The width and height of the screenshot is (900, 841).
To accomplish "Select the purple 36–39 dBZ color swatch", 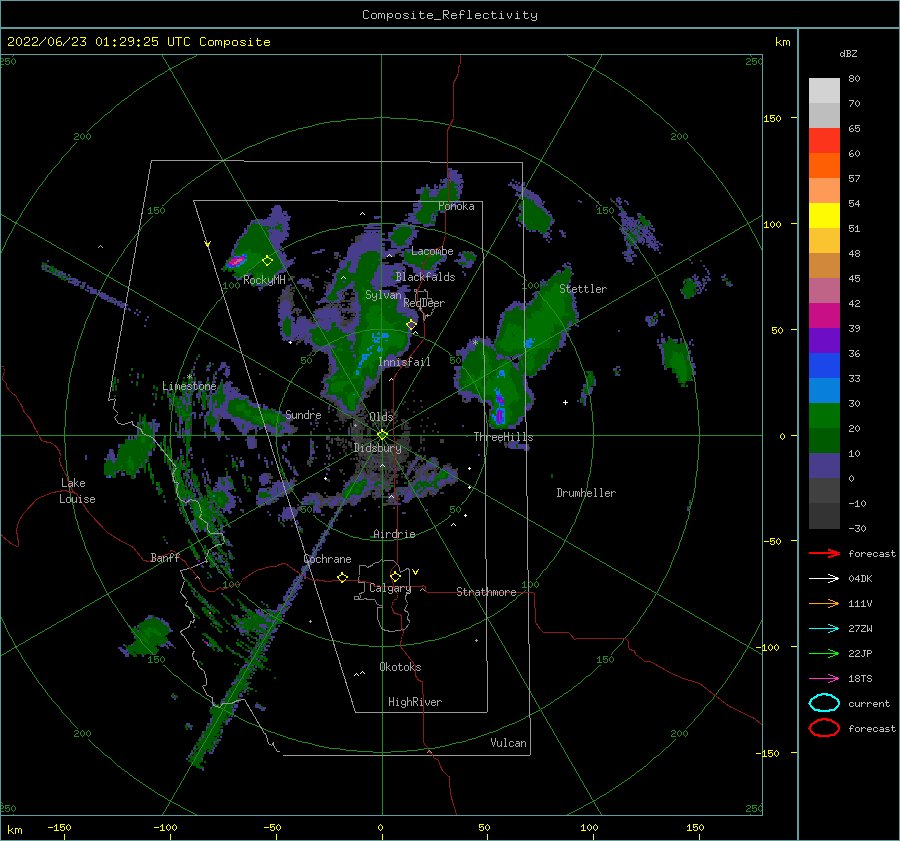I will (x=824, y=341).
